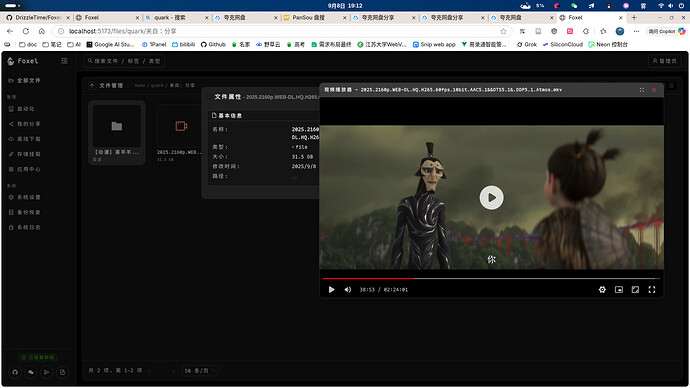Image resolution: width=690 pixels, height=388 pixels.
Task: Collapse the Foxel sidebar with the menu icon
Action: [x=64, y=61]
